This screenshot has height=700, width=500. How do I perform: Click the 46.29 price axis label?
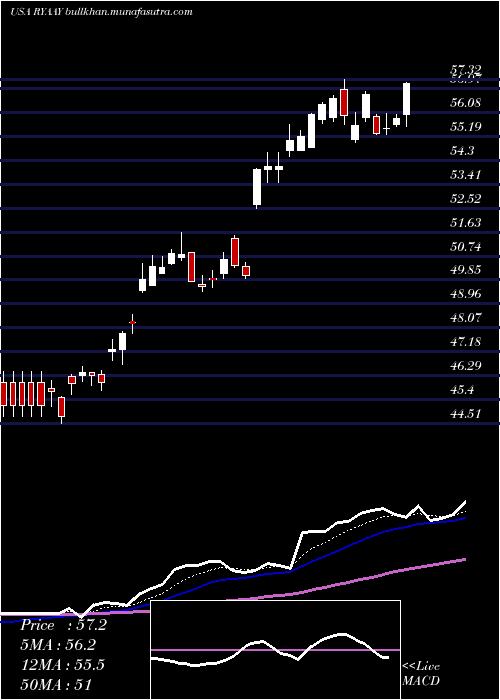465,367
